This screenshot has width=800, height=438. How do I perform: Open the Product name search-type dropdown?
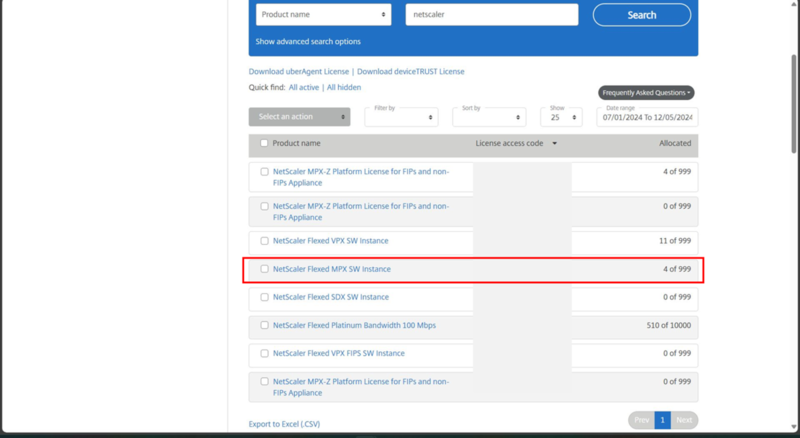pos(323,15)
